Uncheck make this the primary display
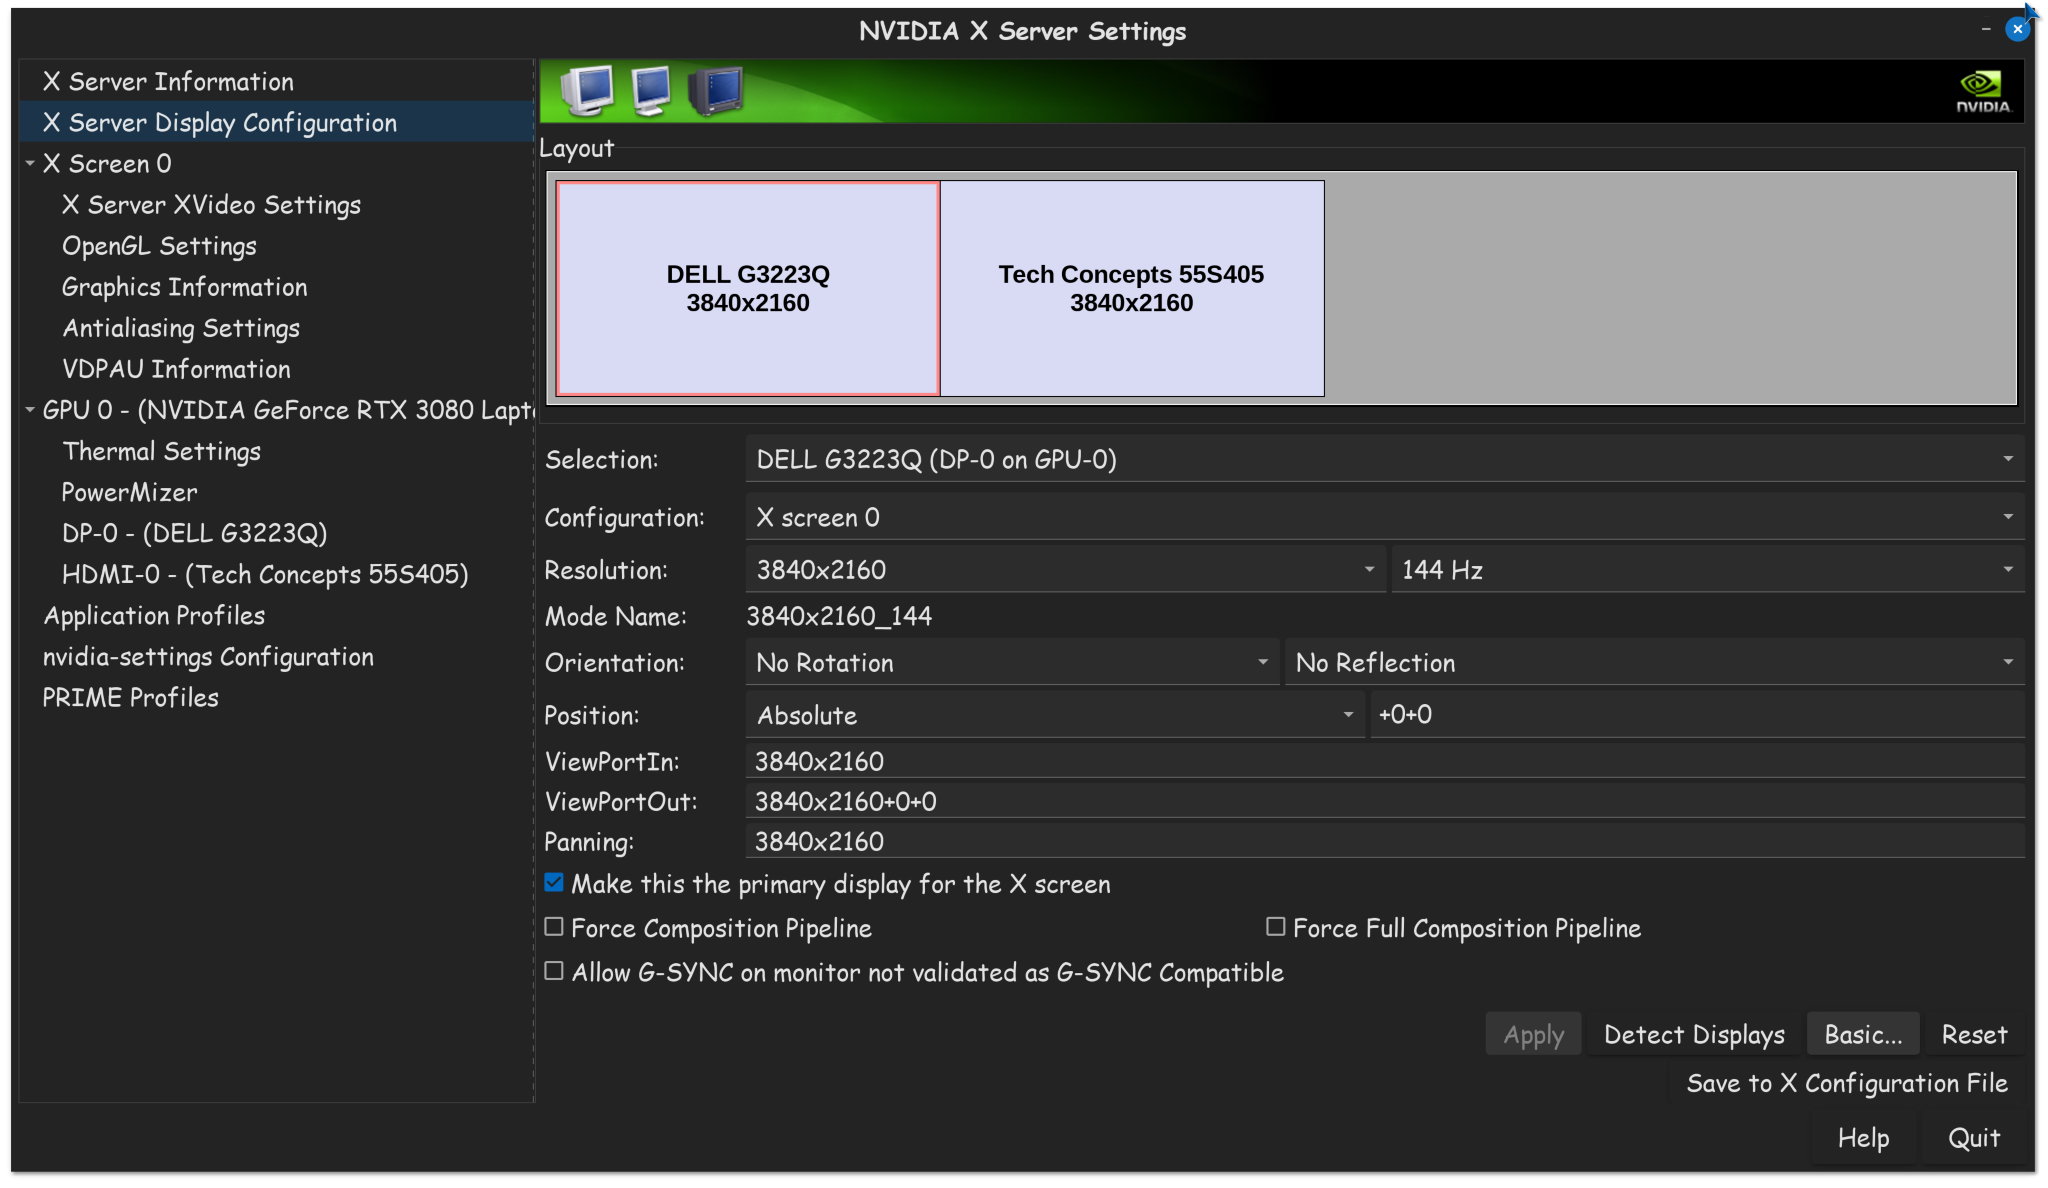Screen dimensions: 2048x1188 pos(554,883)
